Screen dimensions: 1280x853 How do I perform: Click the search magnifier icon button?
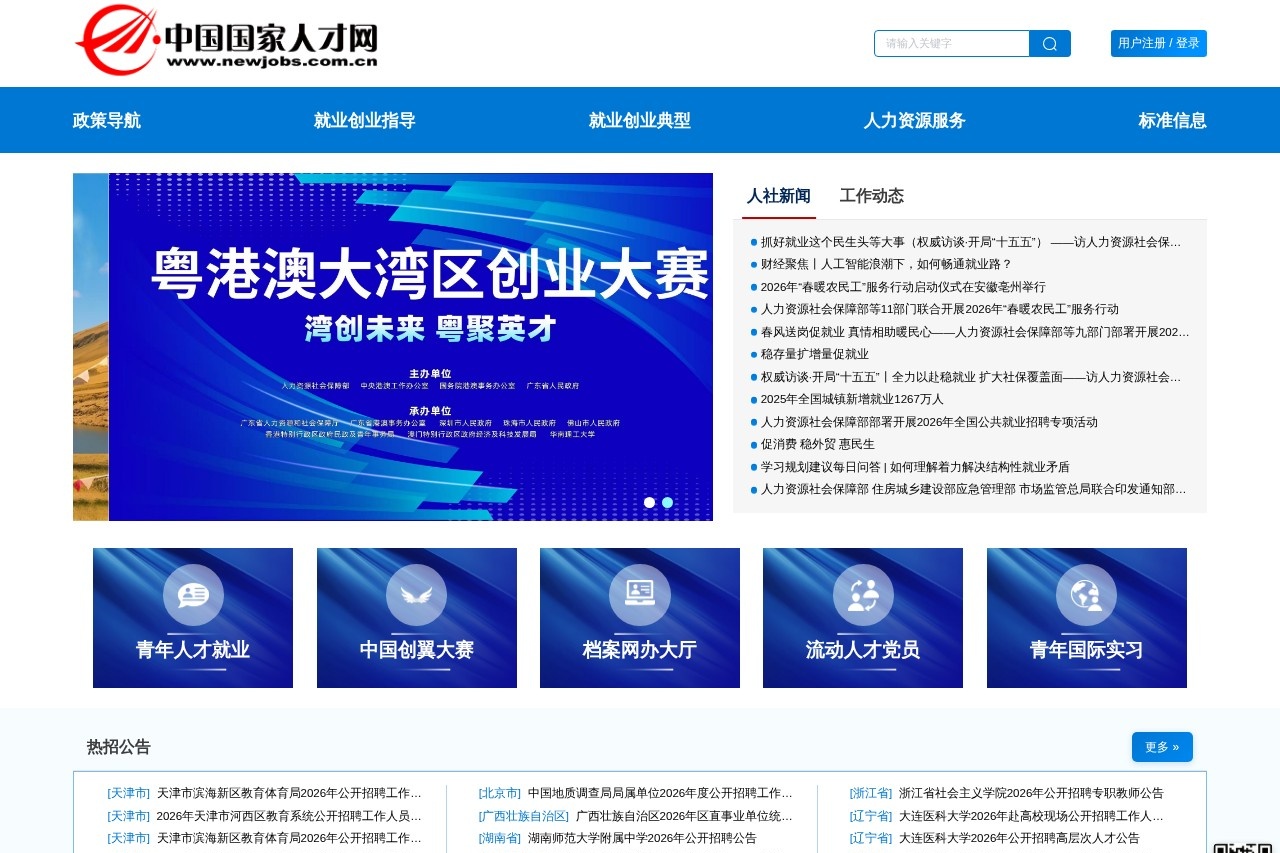click(x=1050, y=43)
